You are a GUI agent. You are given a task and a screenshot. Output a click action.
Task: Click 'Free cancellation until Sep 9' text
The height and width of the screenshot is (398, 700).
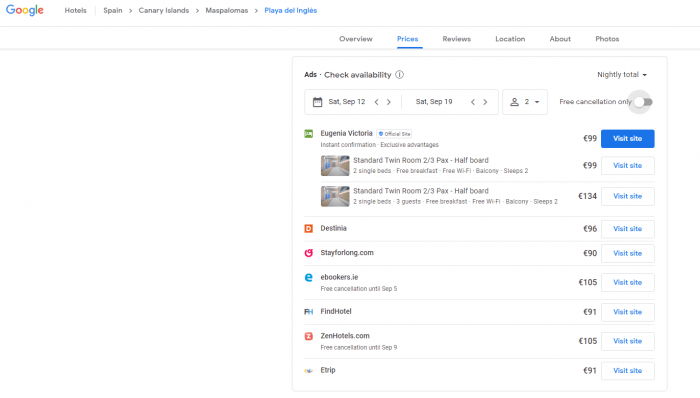pos(359,347)
